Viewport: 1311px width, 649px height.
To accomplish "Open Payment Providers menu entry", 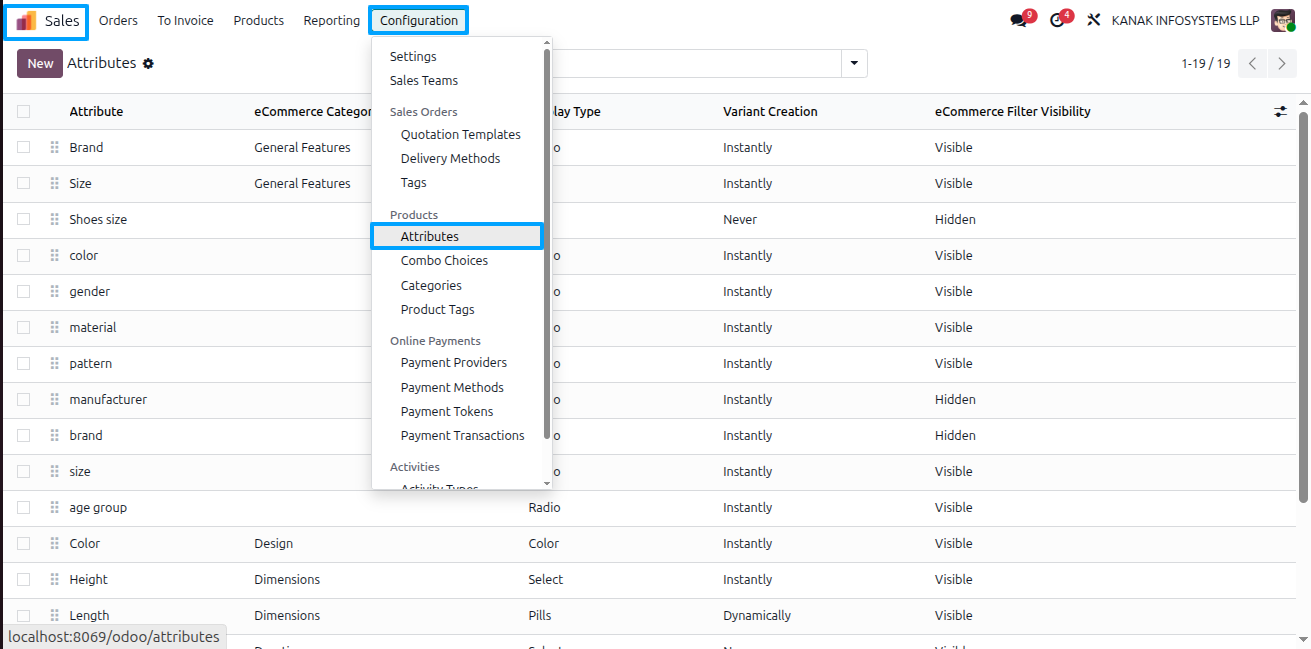I will (x=453, y=363).
